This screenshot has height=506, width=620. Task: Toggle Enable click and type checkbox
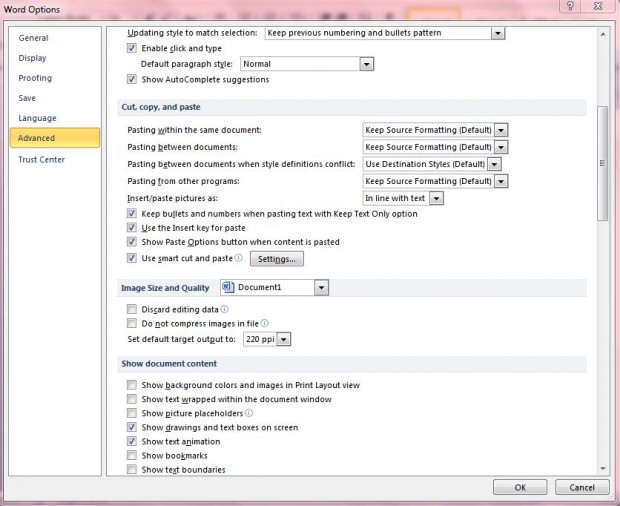[132, 48]
